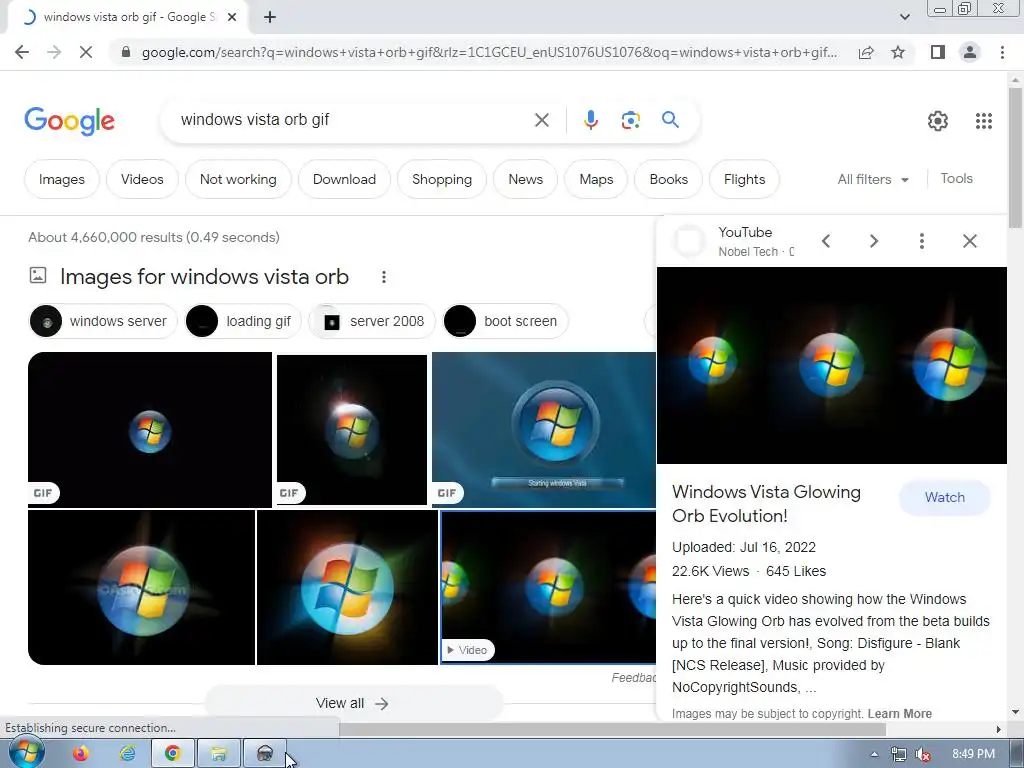Viewport: 1024px width, 768px height.
Task: Open preview panel three-dot options
Action: (921, 241)
